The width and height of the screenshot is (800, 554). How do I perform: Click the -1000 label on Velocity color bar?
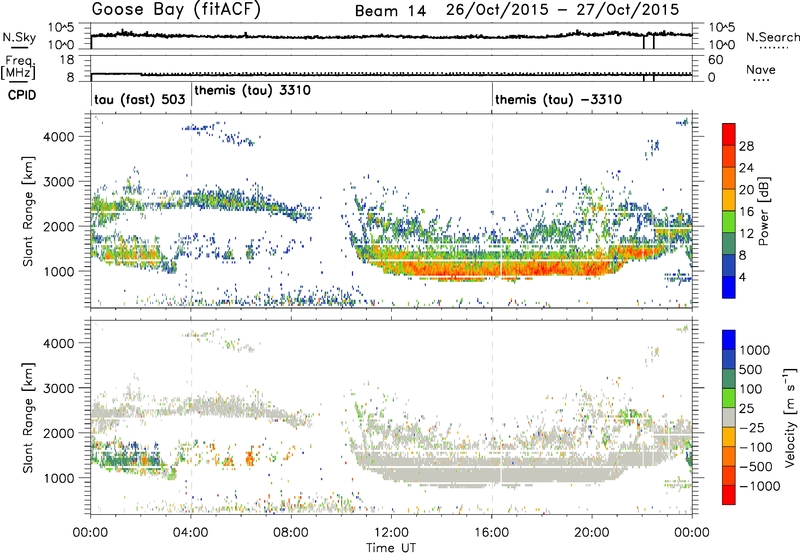click(x=759, y=486)
